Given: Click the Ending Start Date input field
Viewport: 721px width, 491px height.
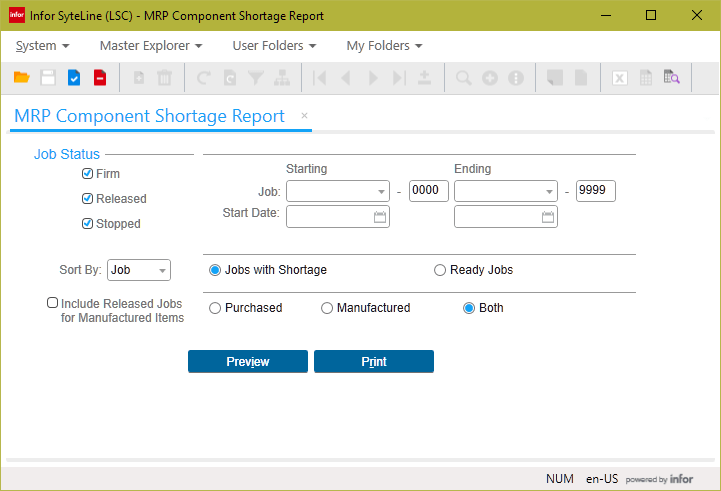Looking at the screenshot, I should (506, 217).
